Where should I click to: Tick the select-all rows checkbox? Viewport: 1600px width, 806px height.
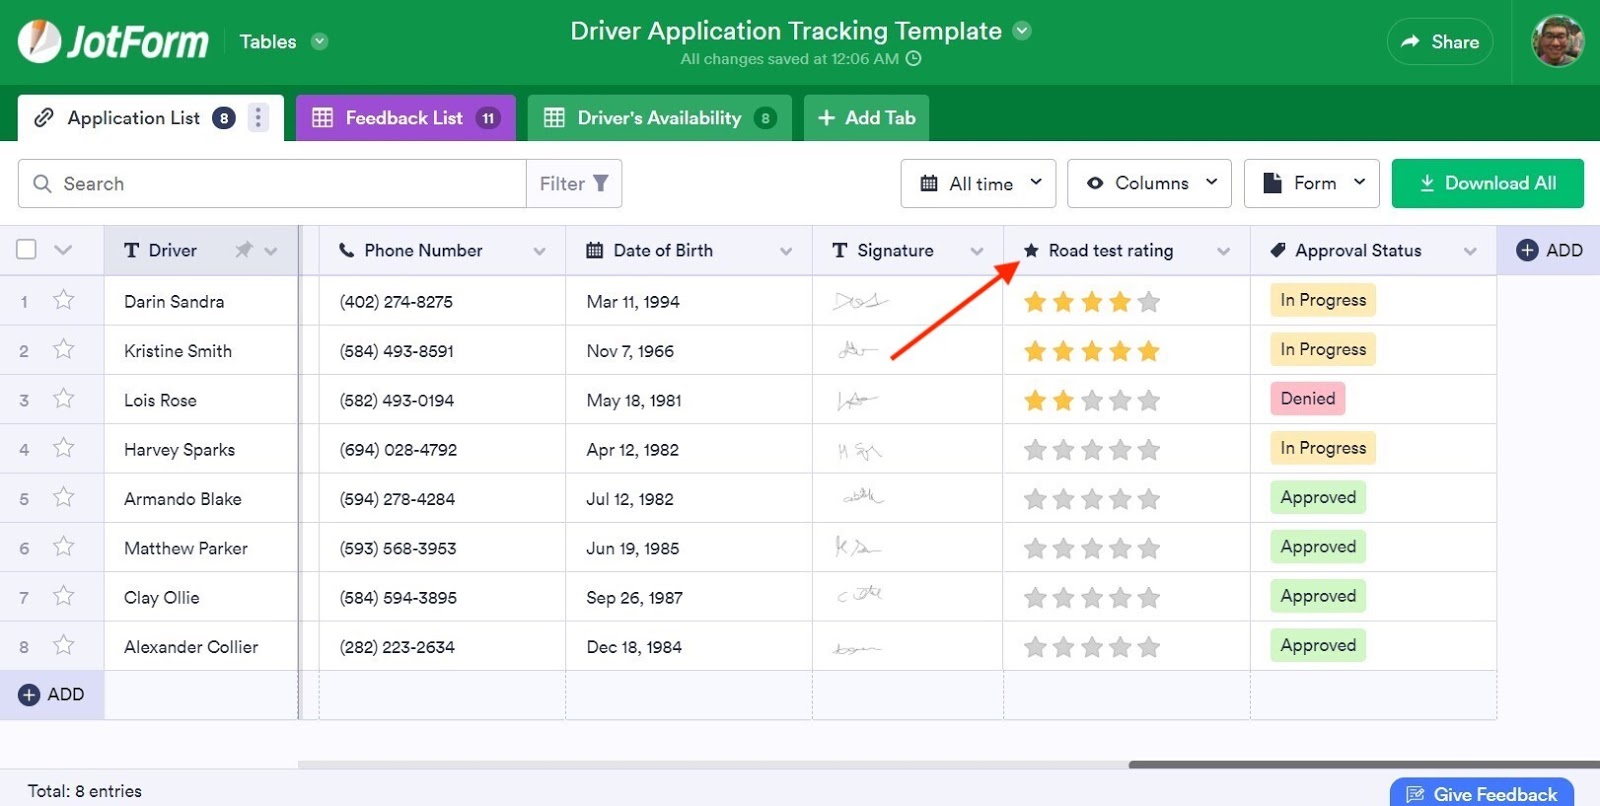pyautogui.click(x=27, y=250)
